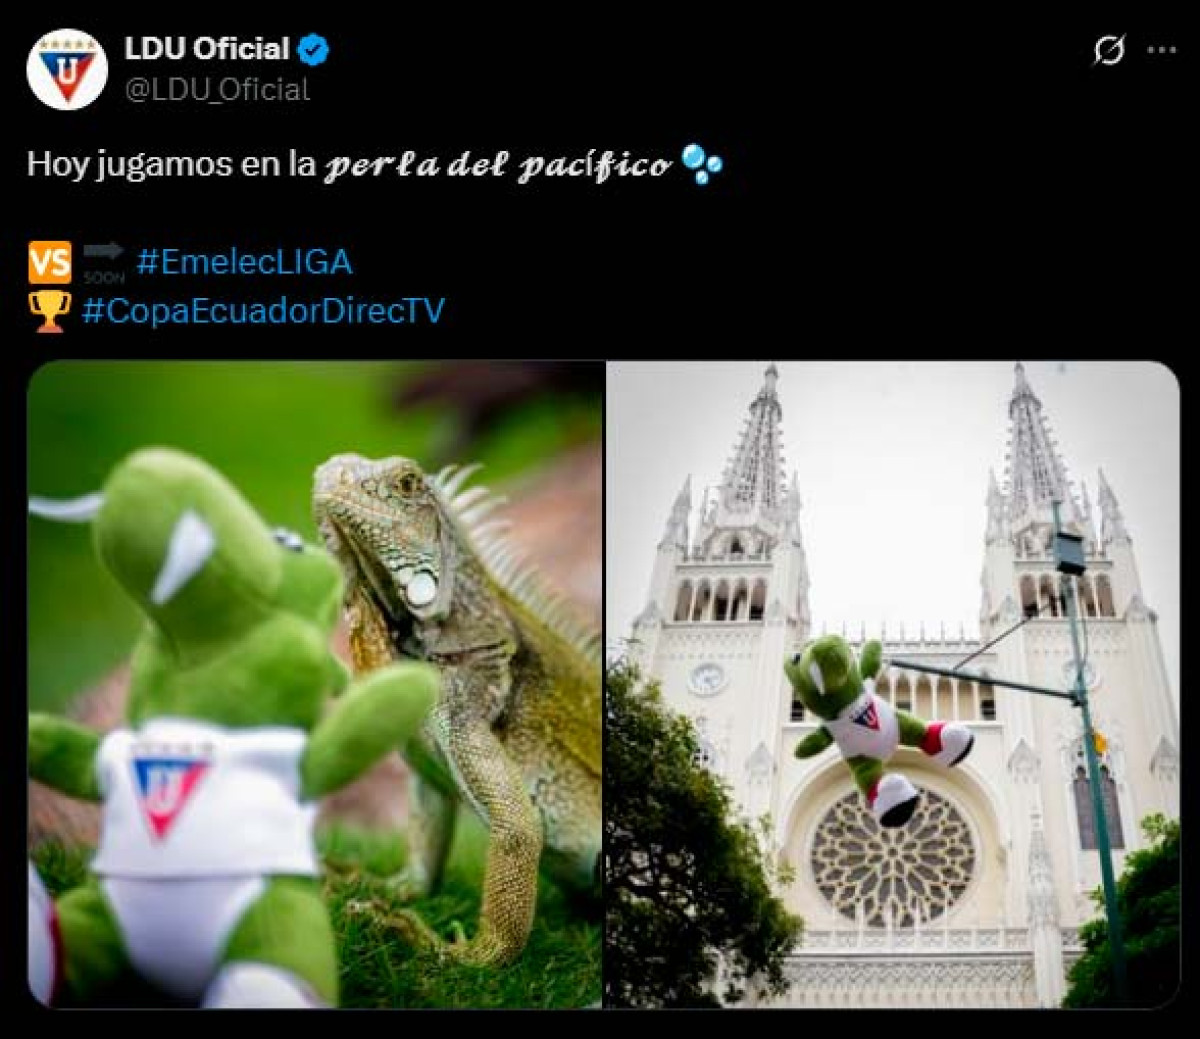
Task: Click the 'Hoy jugamos en la' tweet text
Action: tap(172, 164)
